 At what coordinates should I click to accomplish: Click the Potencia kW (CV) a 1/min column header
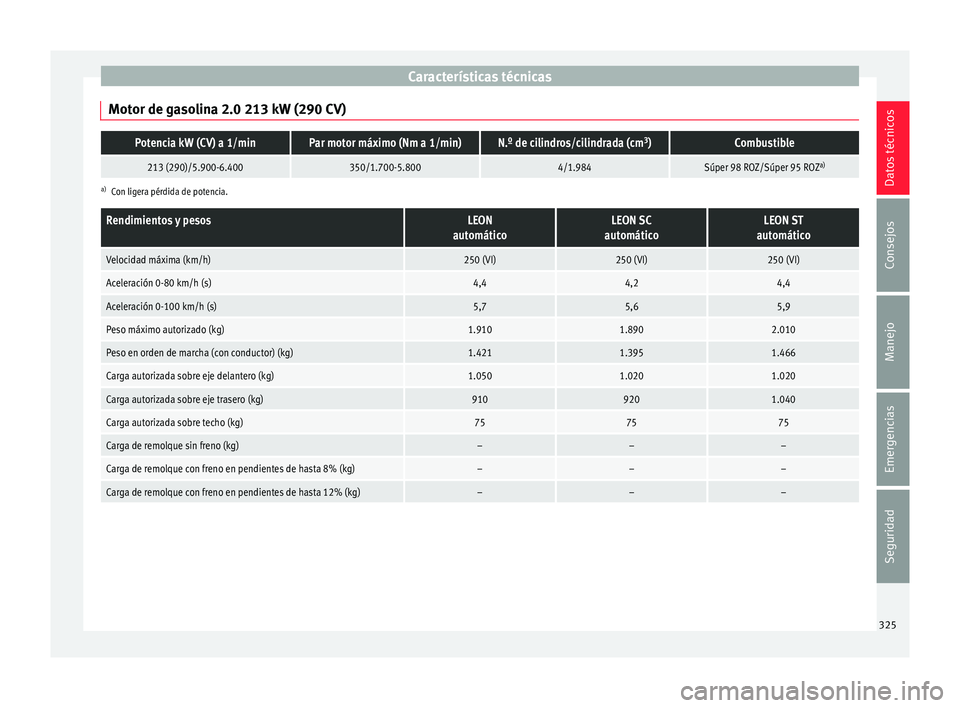[x=195, y=143]
